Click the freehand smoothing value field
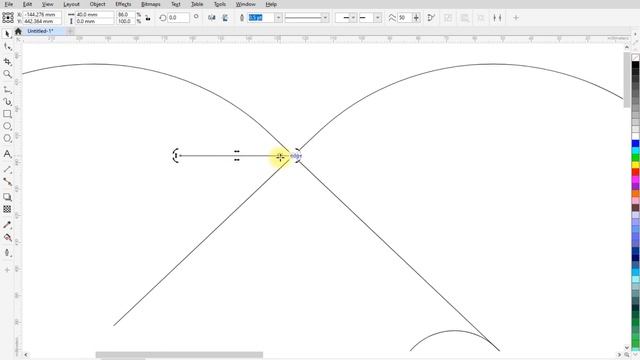 tap(405, 18)
